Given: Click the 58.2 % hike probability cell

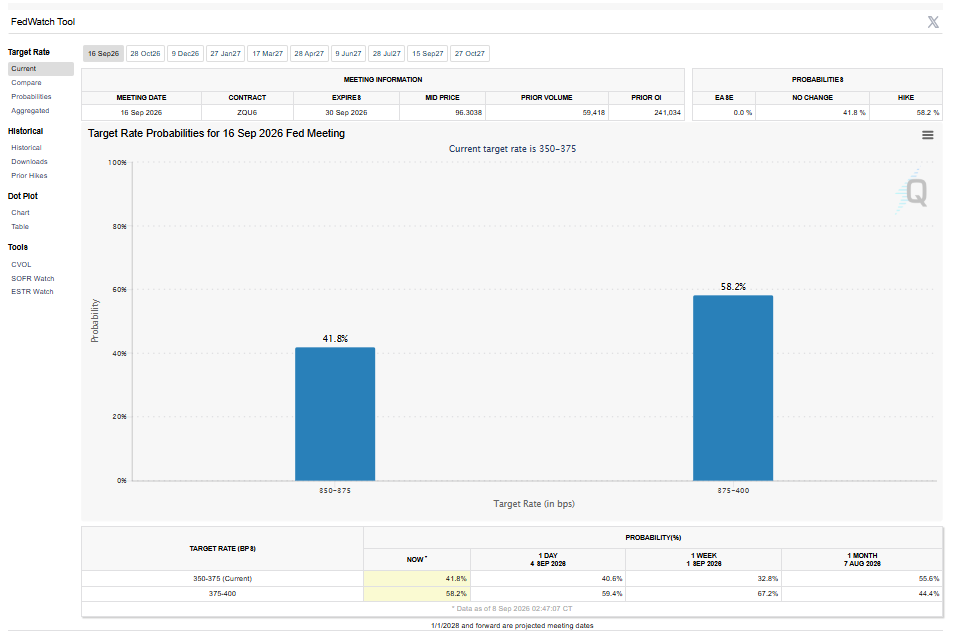Looking at the screenshot, I should point(906,113).
